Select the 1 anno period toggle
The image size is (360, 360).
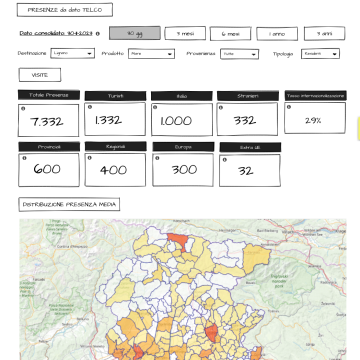[277, 34]
